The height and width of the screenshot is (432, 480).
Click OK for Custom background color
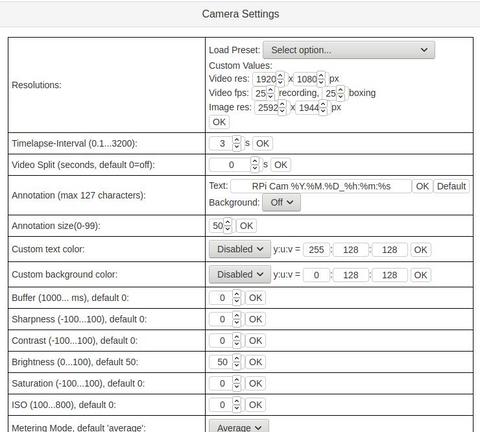(420, 275)
